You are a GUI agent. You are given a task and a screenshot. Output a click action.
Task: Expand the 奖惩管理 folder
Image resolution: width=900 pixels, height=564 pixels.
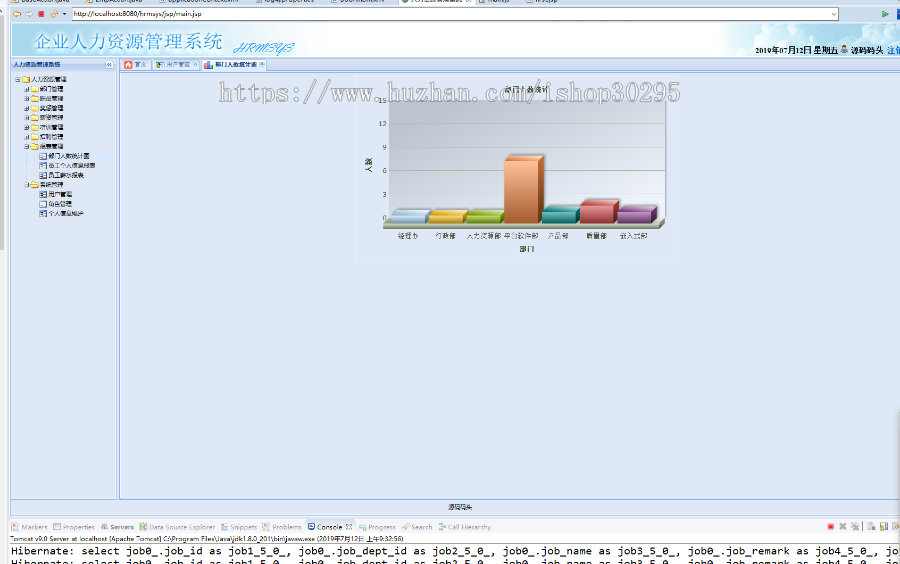pos(26,108)
